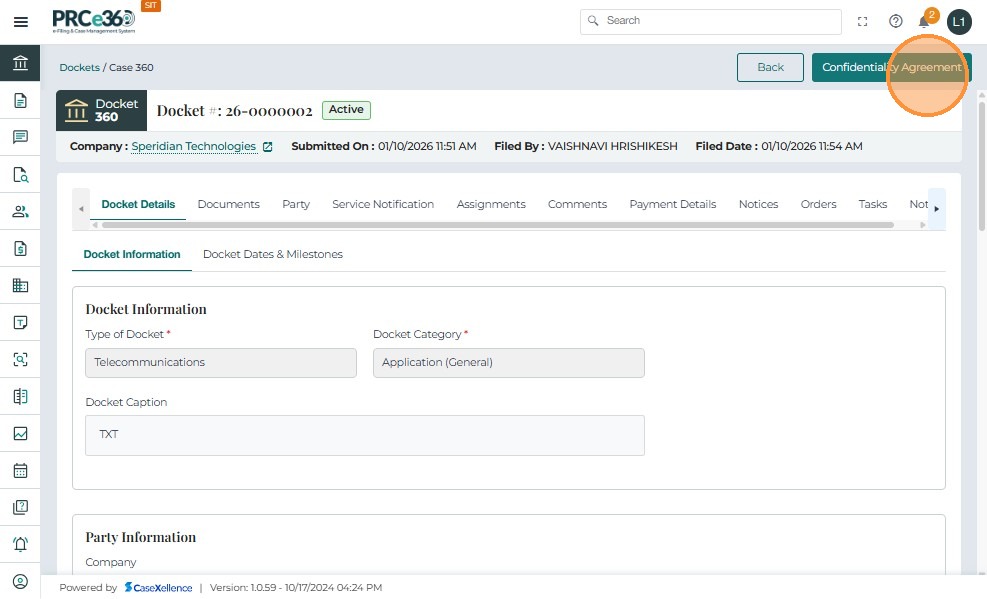Image resolution: width=987 pixels, height=599 pixels.
Task: Toggle fullscreen mode icon
Action: pyautogui.click(x=863, y=21)
